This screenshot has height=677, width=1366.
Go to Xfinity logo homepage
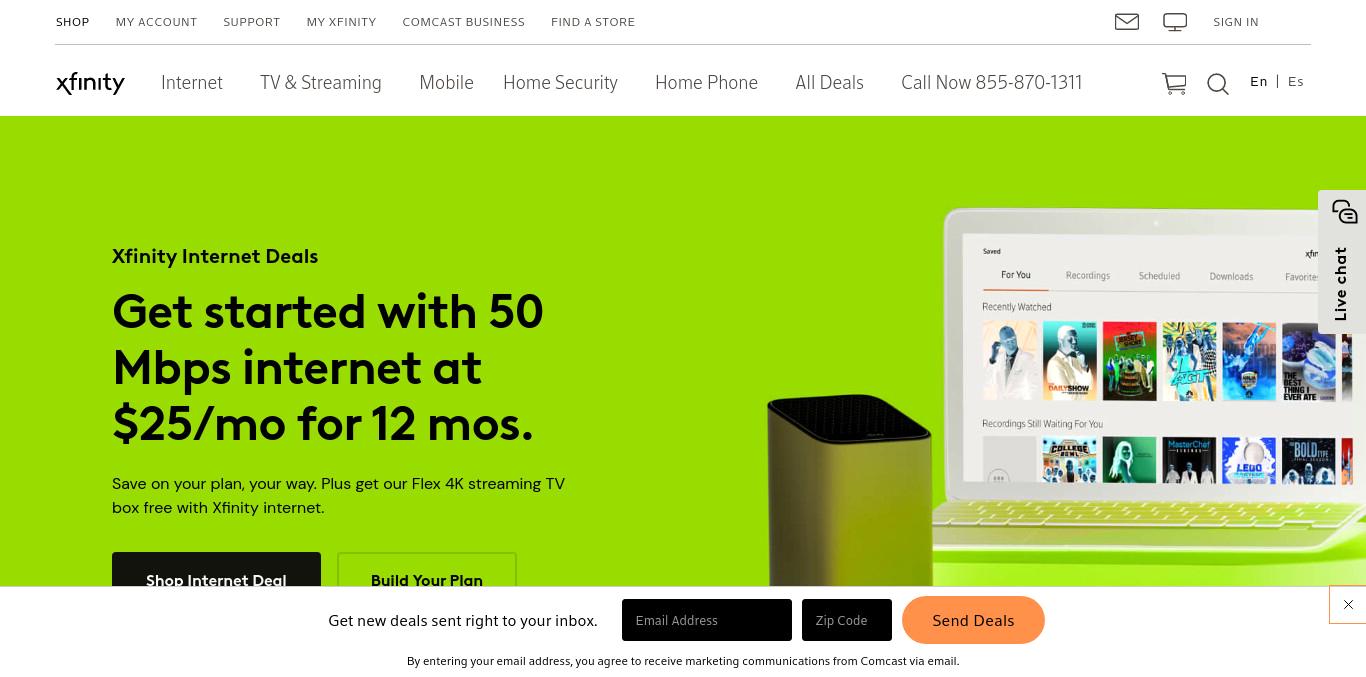click(x=90, y=83)
